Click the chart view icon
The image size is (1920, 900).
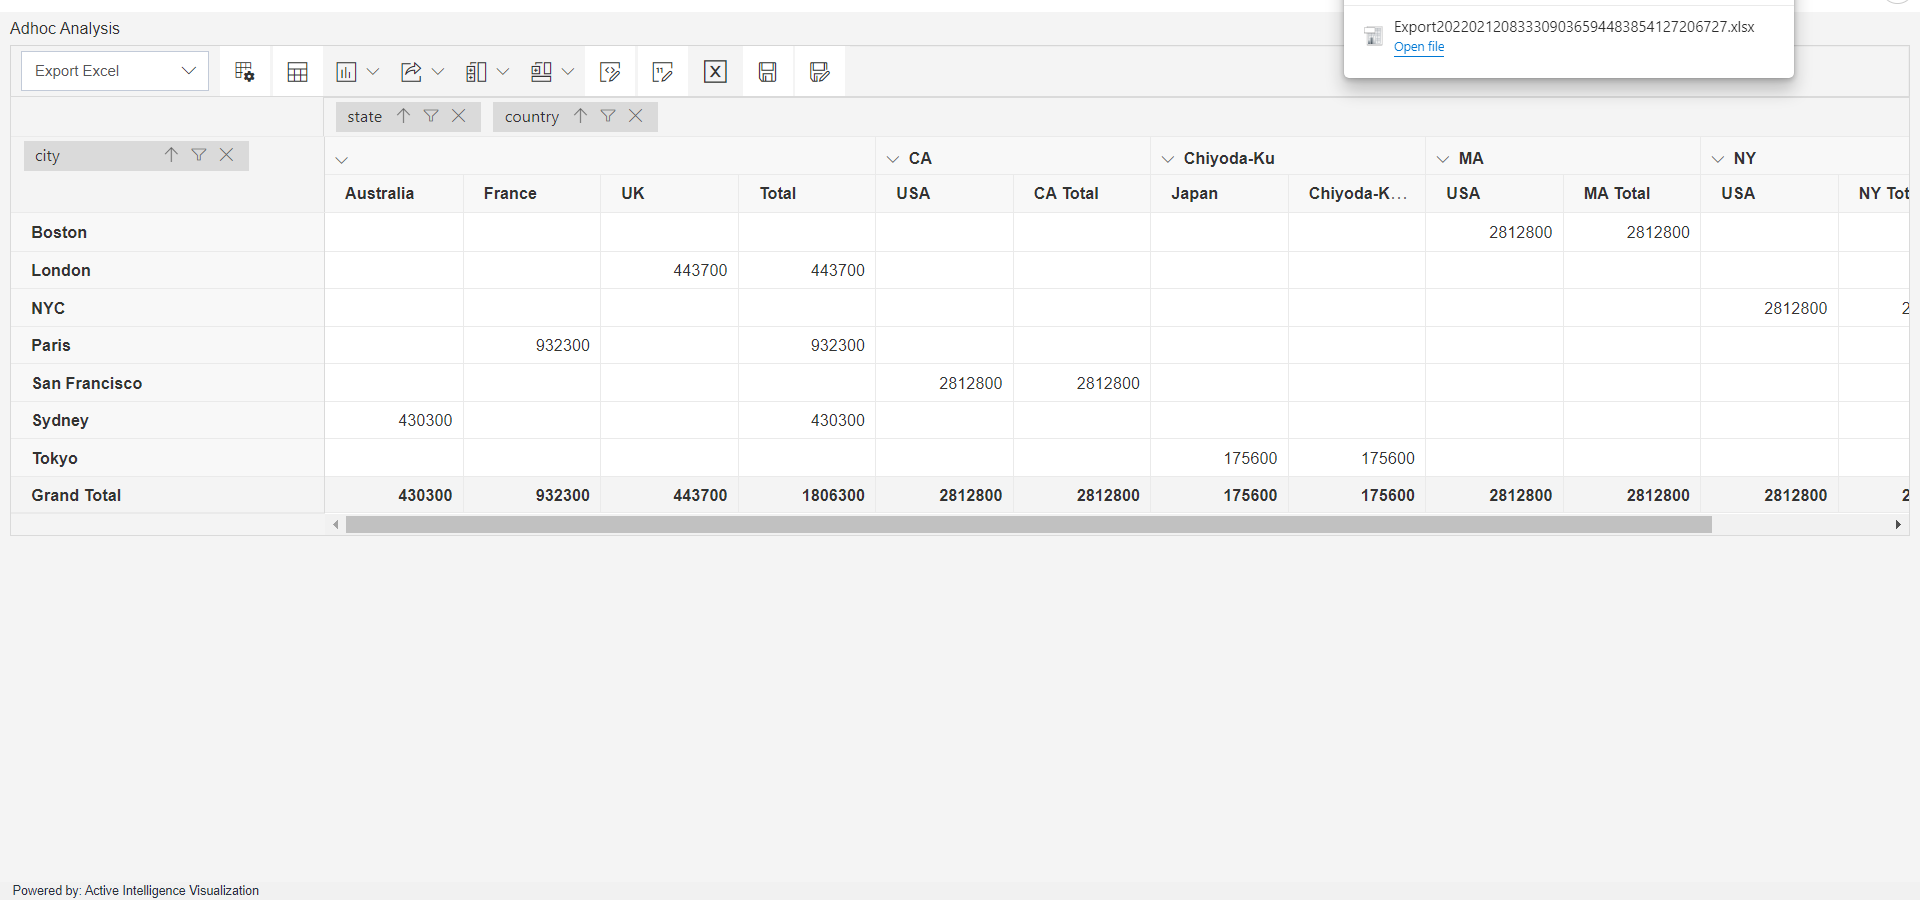(x=346, y=71)
